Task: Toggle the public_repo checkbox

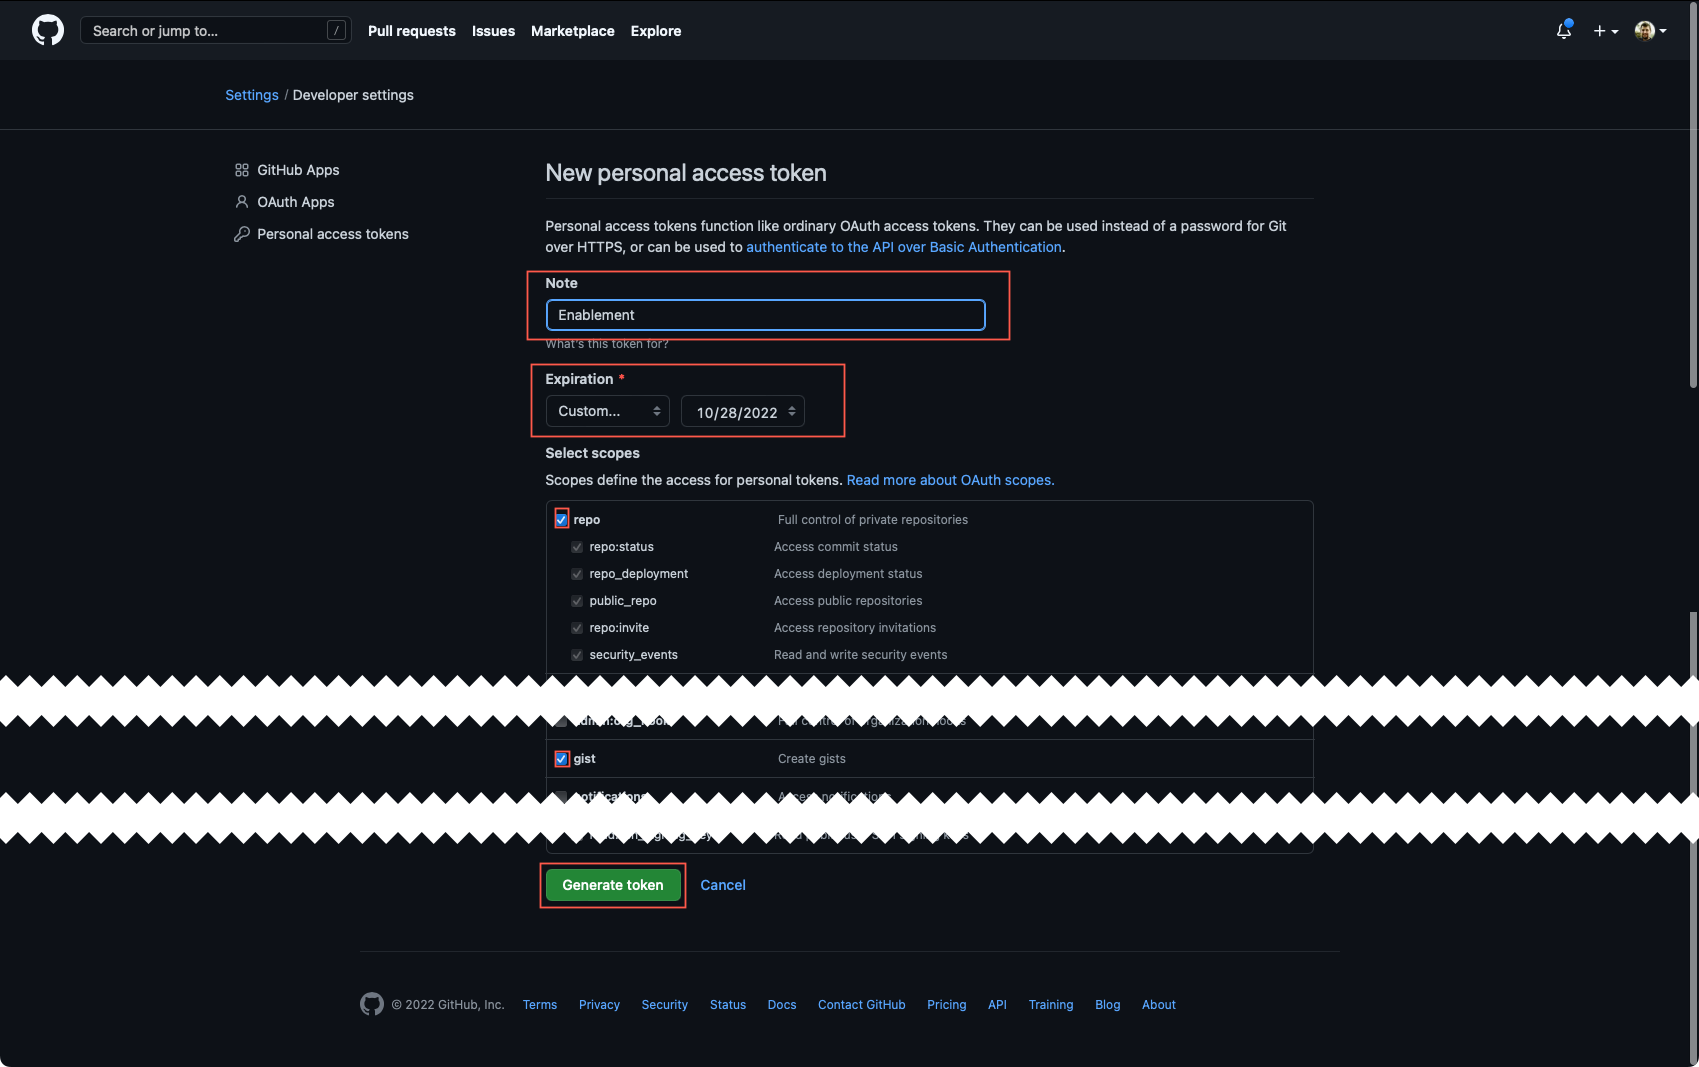Action: click(577, 601)
